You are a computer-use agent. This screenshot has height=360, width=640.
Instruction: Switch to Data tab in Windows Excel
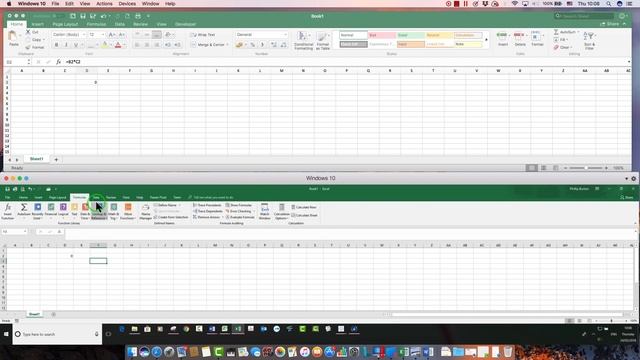pyautogui.click(x=96, y=198)
